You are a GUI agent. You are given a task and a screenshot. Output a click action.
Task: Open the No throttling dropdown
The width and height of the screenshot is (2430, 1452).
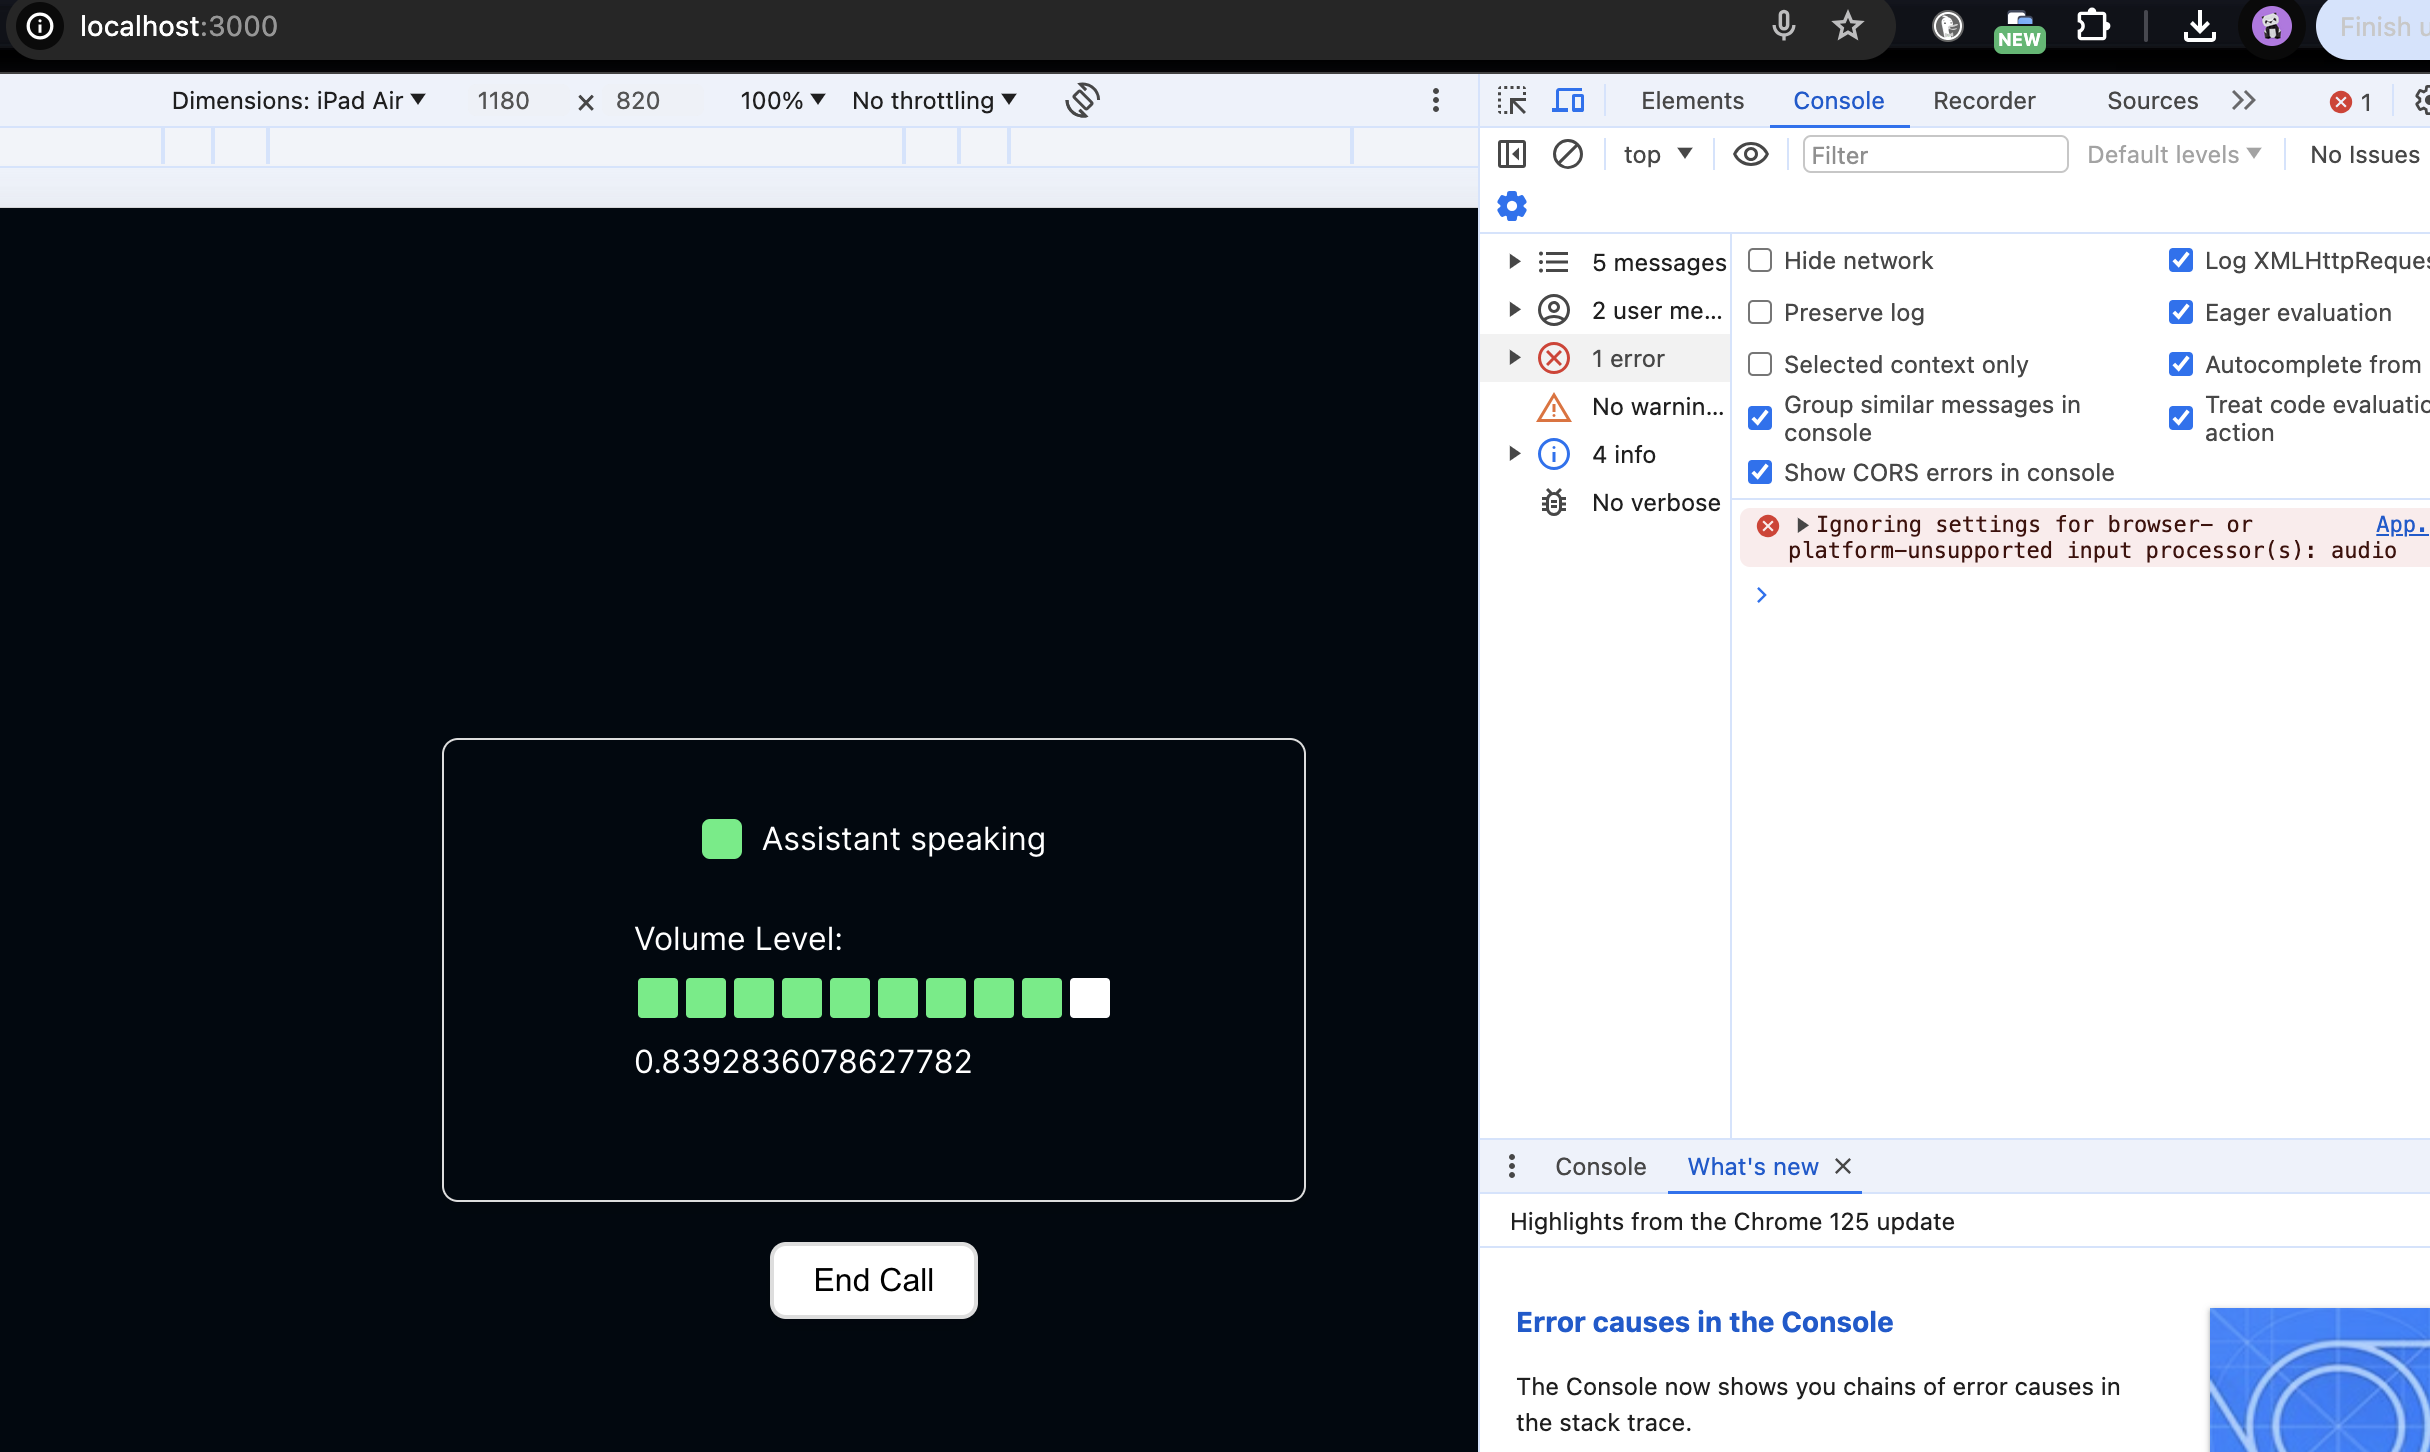click(x=934, y=101)
